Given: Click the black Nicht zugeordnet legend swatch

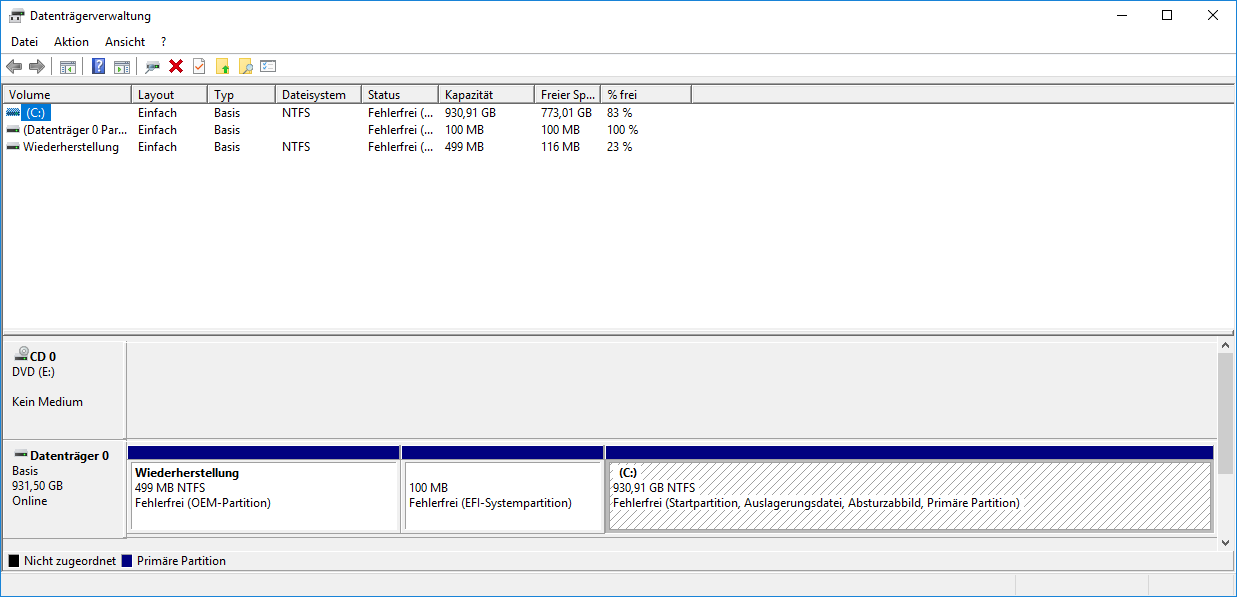Looking at the screenshot, I should [x=14, y=561].
